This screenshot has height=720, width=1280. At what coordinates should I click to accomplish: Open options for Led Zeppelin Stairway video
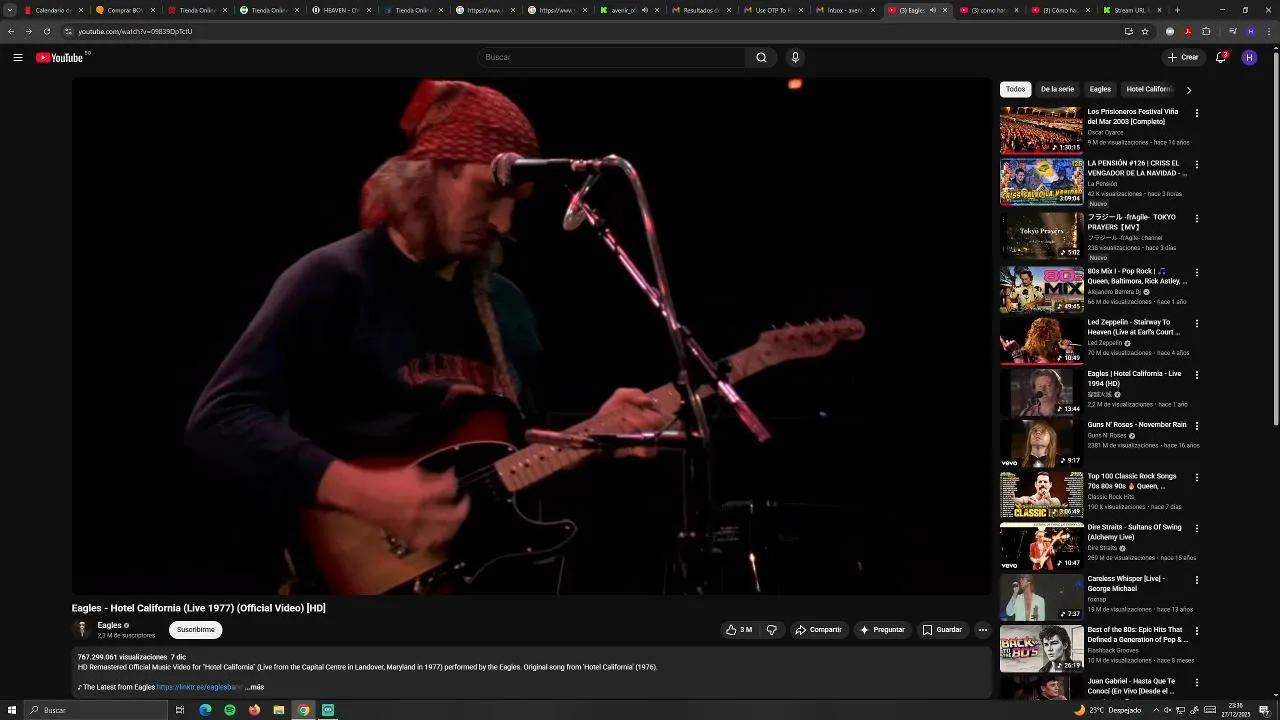tap(1196, 324)
